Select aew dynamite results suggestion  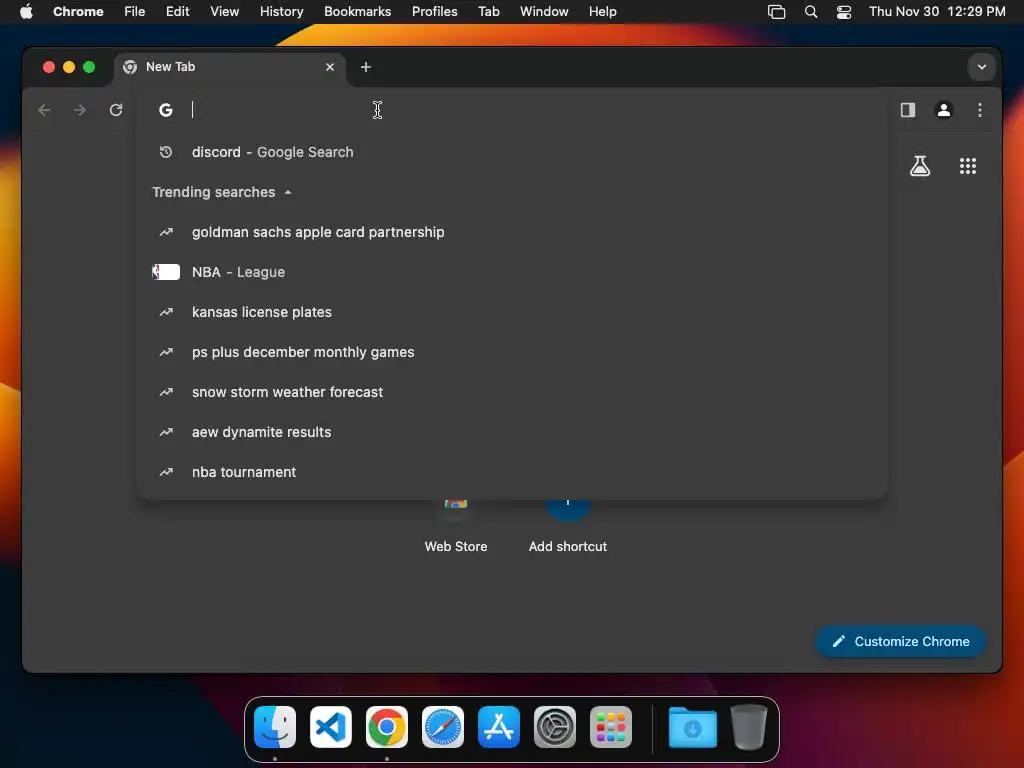pyautogui.click(x=512, y=432)
